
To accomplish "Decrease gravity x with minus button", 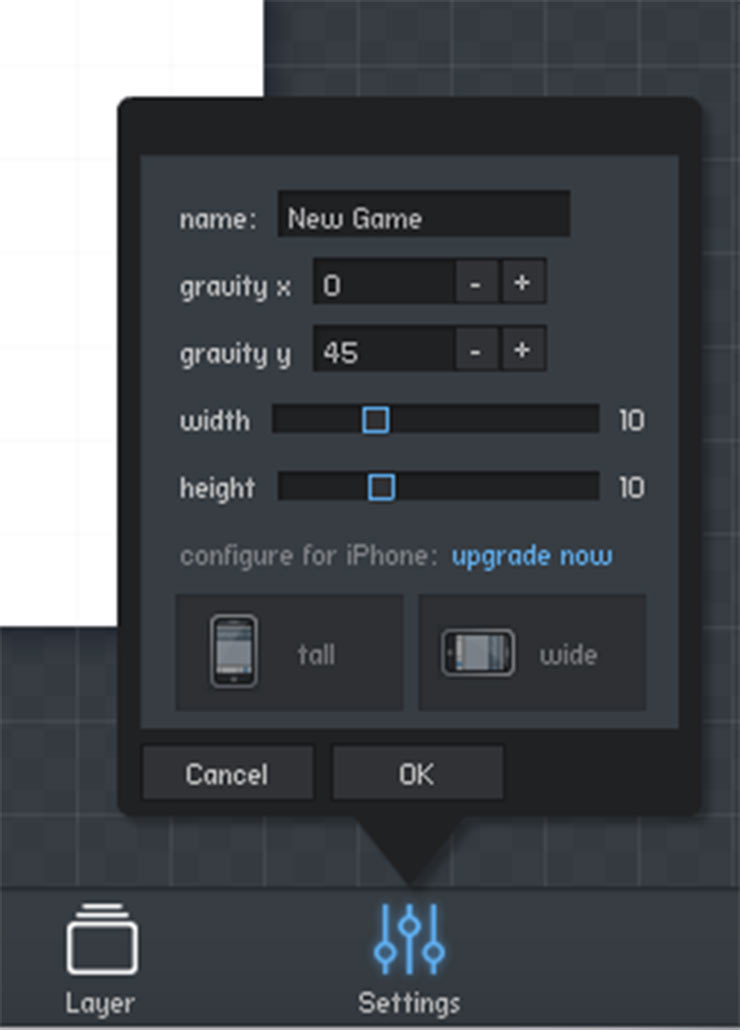I will pos(476,282).
